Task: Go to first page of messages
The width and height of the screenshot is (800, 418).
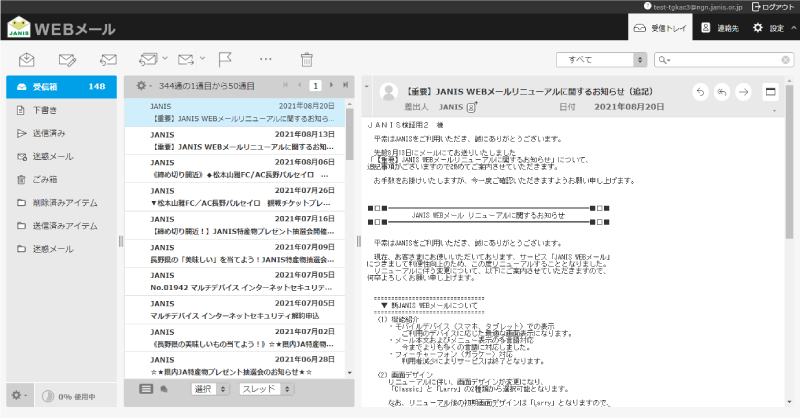Action: 285,85
